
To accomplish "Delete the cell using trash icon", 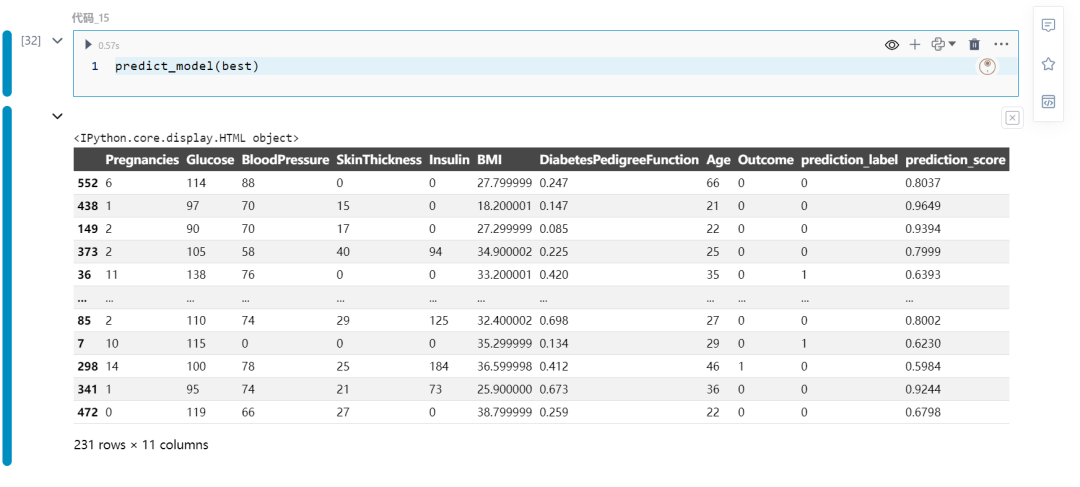I will point(974,45).
